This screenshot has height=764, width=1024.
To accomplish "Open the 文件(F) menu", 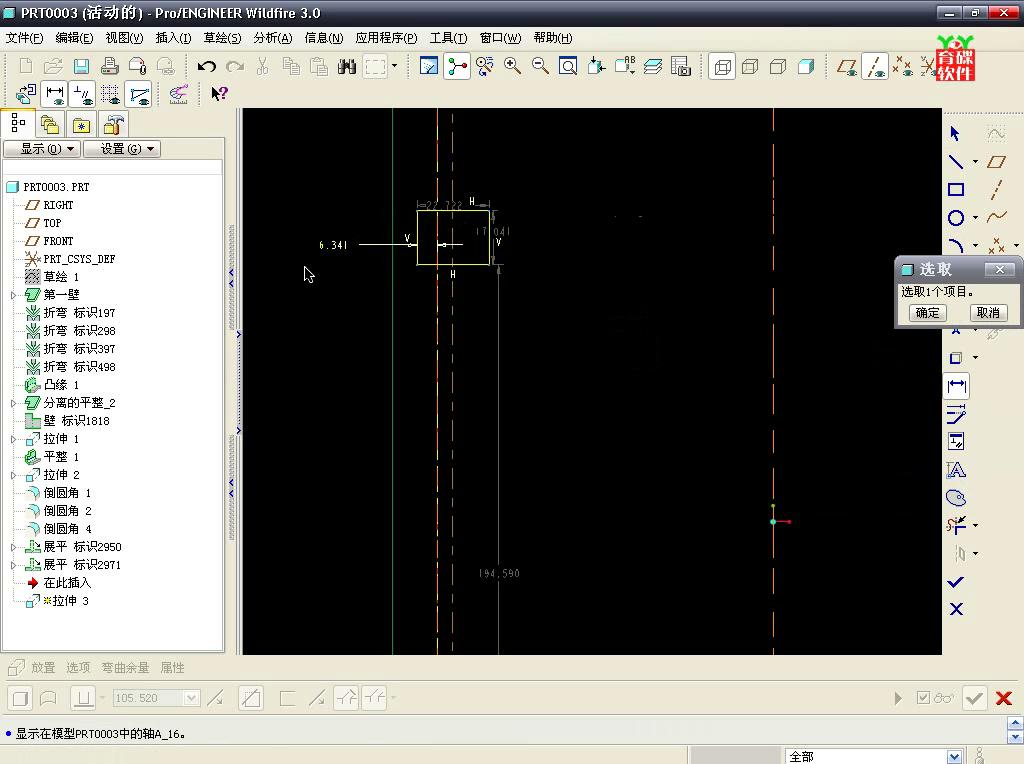I will tap(24, 38).
